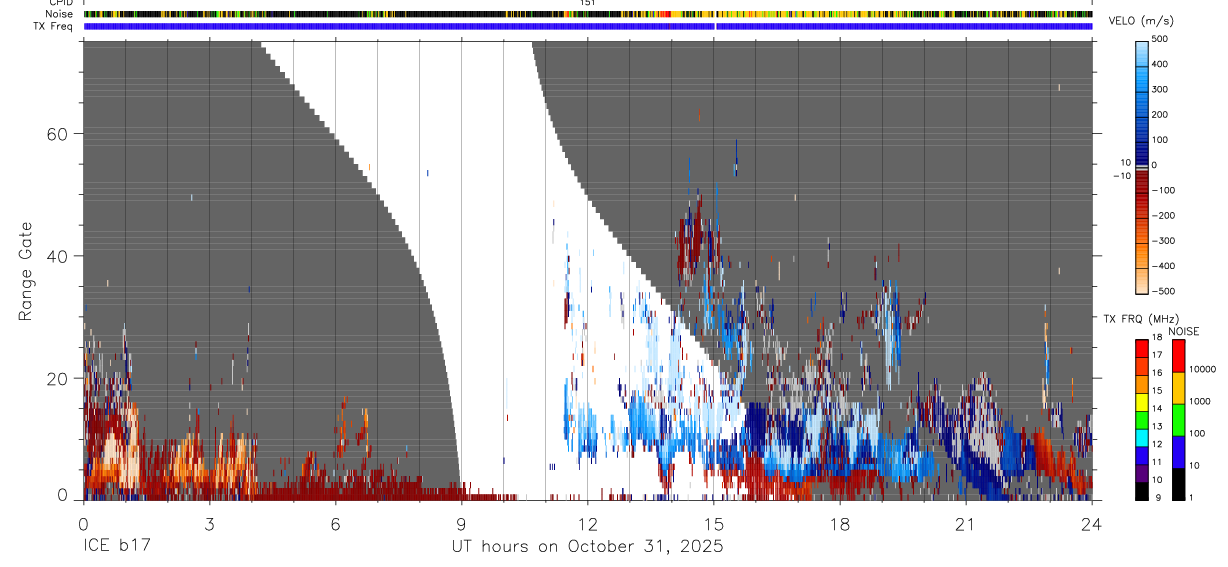Click the 100 label on NOISE scale
The image size is (1228, 567).
(x=1198, y=433)
